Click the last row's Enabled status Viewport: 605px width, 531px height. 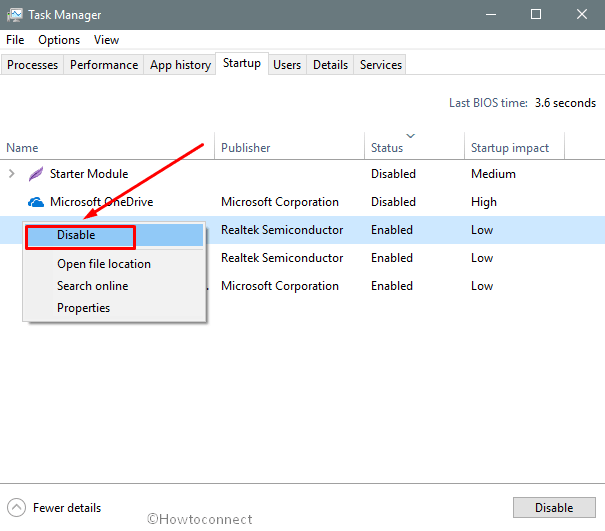[x=392, y=286]
